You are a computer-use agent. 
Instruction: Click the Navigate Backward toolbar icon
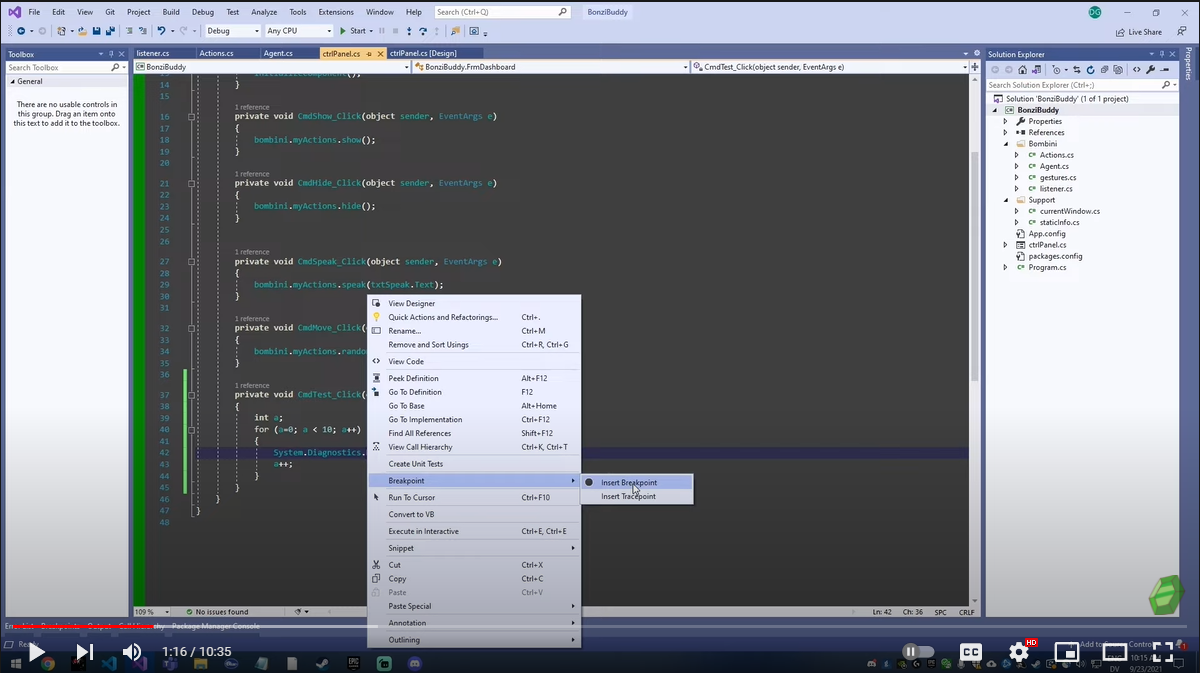pos(21,31)
